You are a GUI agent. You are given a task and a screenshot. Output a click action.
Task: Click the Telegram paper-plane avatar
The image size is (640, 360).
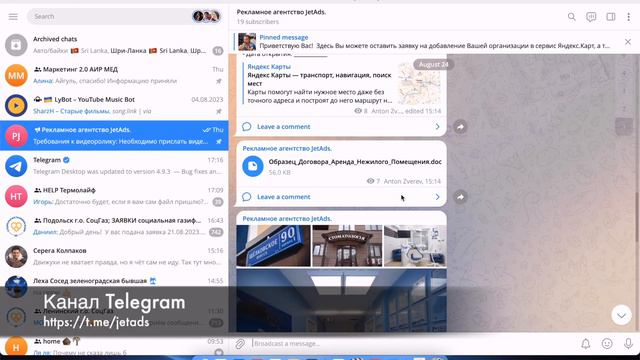[x=16, y=166]
